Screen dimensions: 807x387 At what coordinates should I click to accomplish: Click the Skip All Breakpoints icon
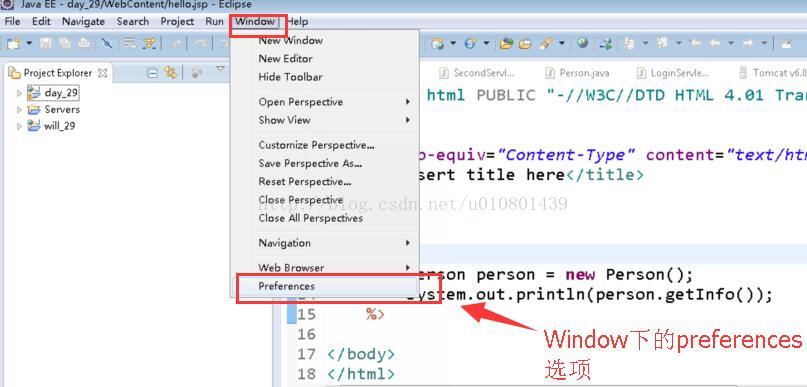[x=107, y=44]
